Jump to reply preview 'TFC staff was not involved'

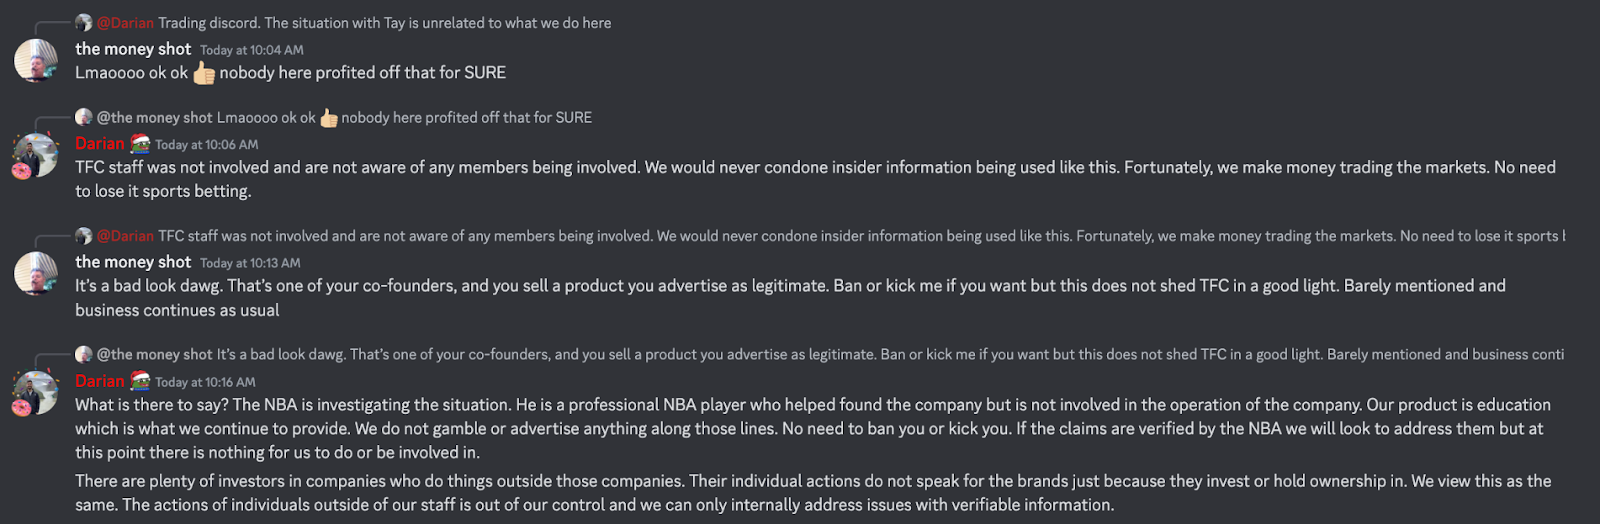pos(861,236)
